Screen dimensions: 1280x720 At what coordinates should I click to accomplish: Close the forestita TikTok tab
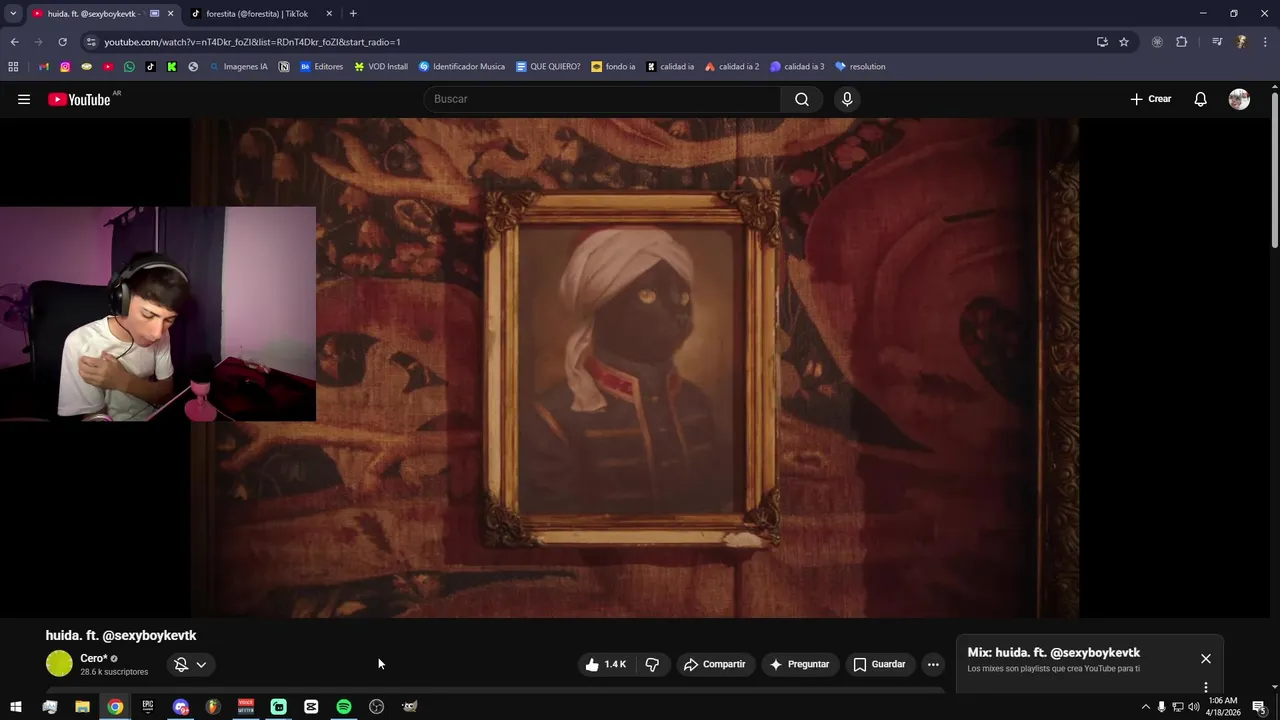(329, 14)
